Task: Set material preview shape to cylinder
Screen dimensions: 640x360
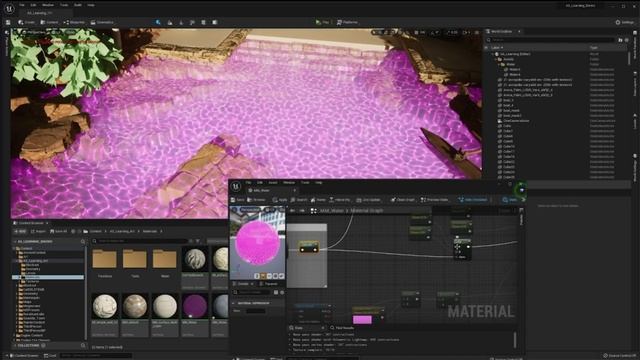Action: coord(257,276)
